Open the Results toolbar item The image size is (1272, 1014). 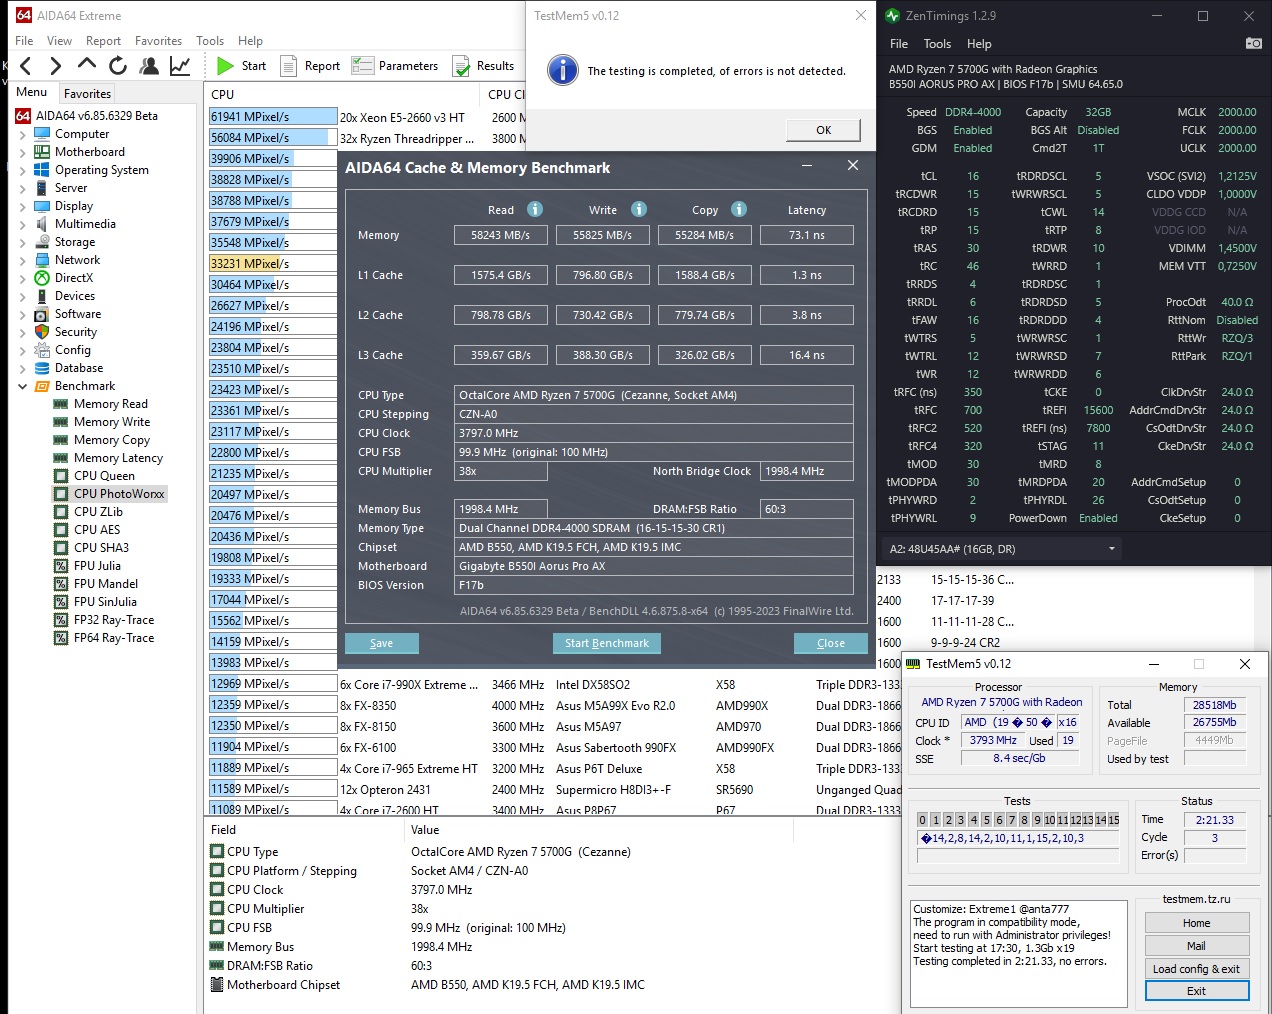[484, 66]
